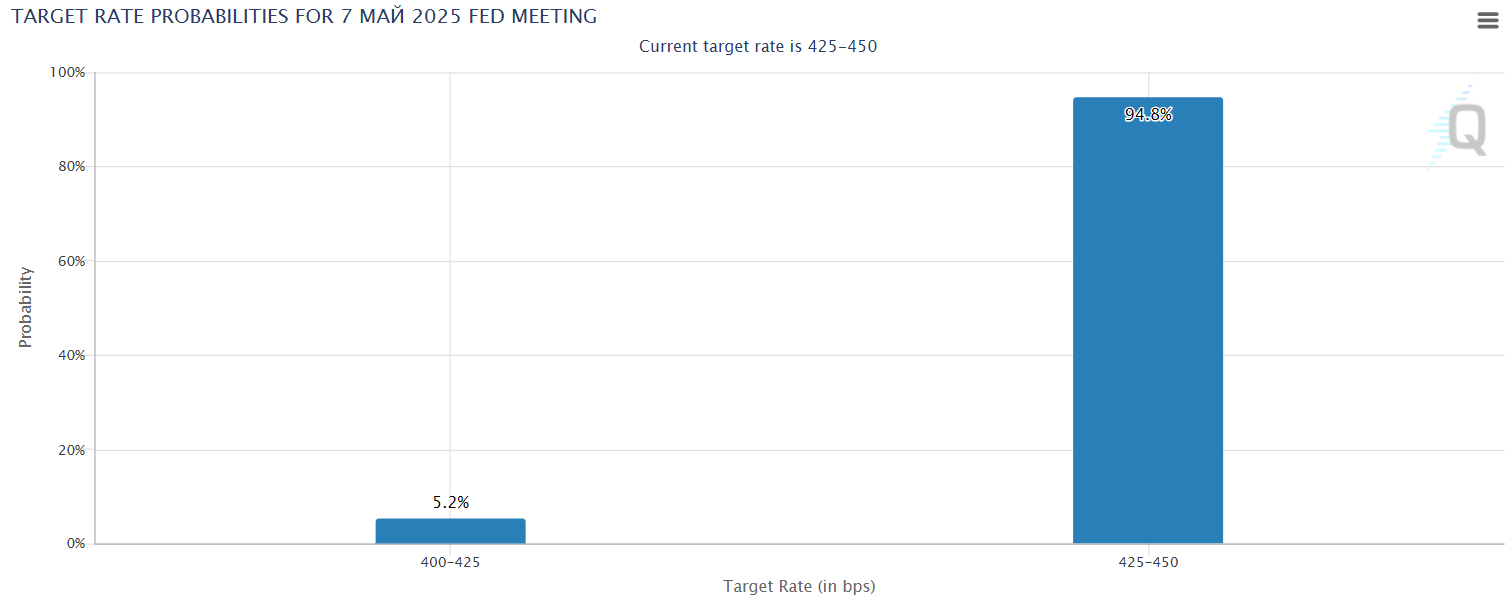Viewport: 1507px width, 595px height.
Task: Open the chart context menu hamburger icon
Action: (1487, 20)
